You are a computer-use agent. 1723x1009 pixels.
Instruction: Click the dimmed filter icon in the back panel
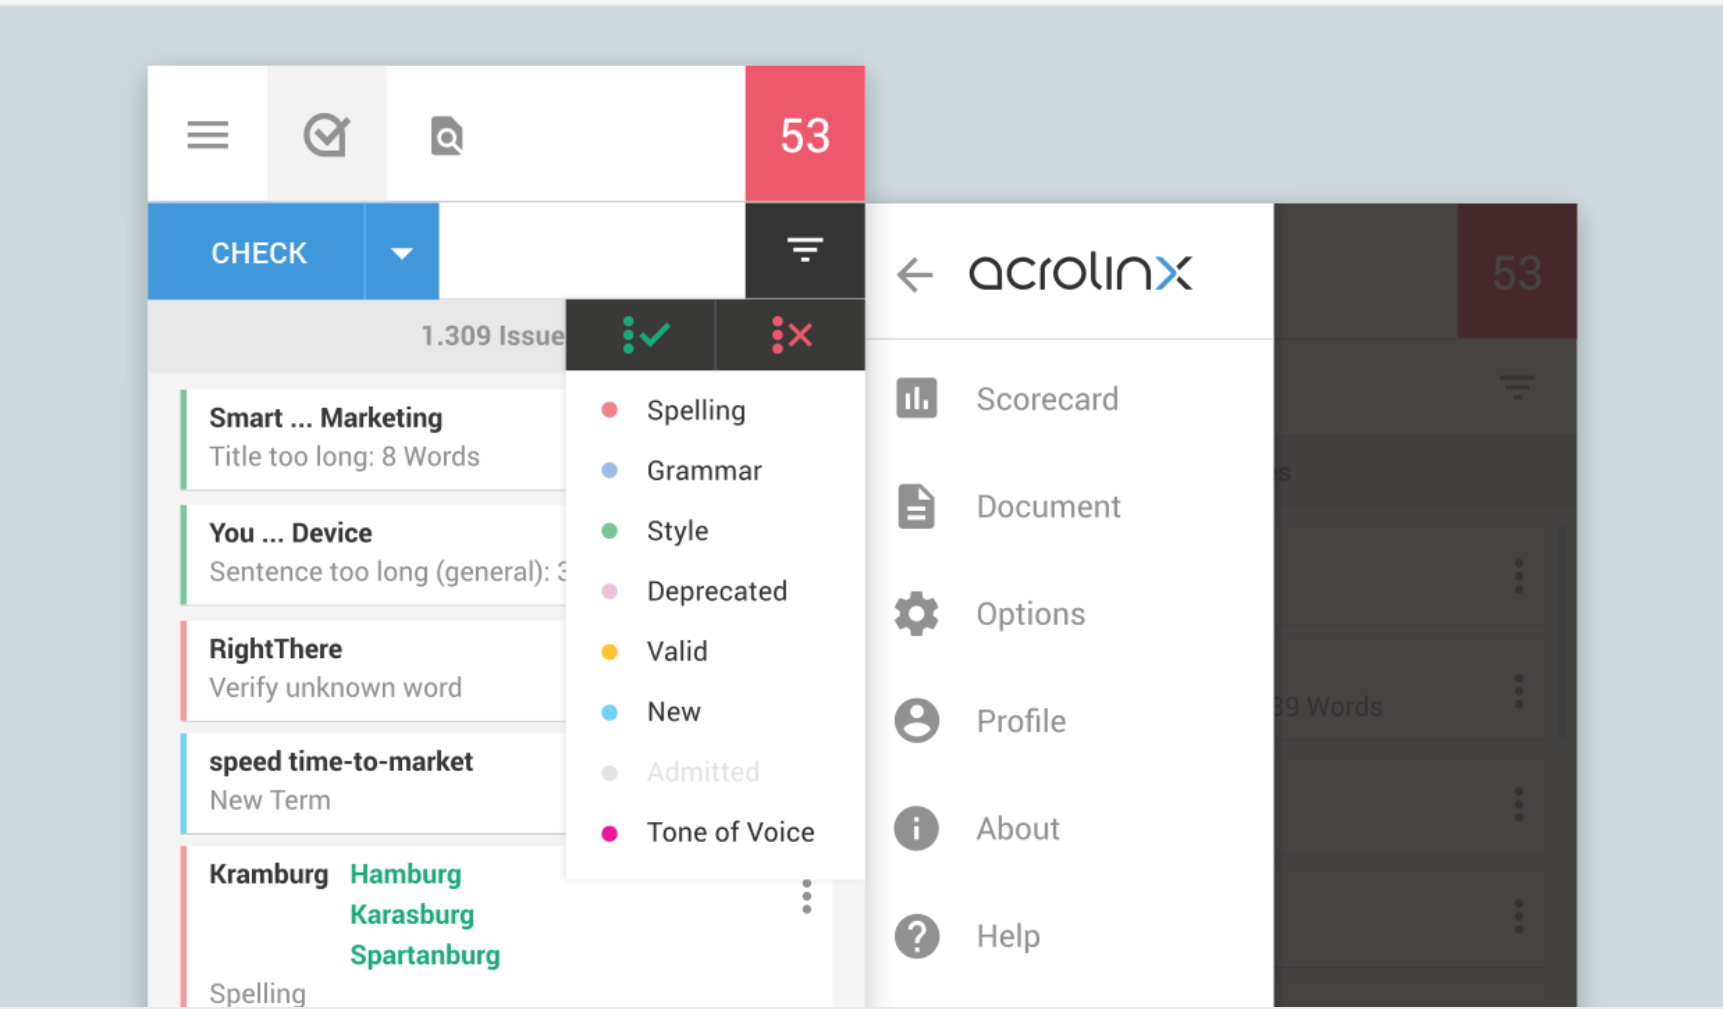tap(1517, 387)
